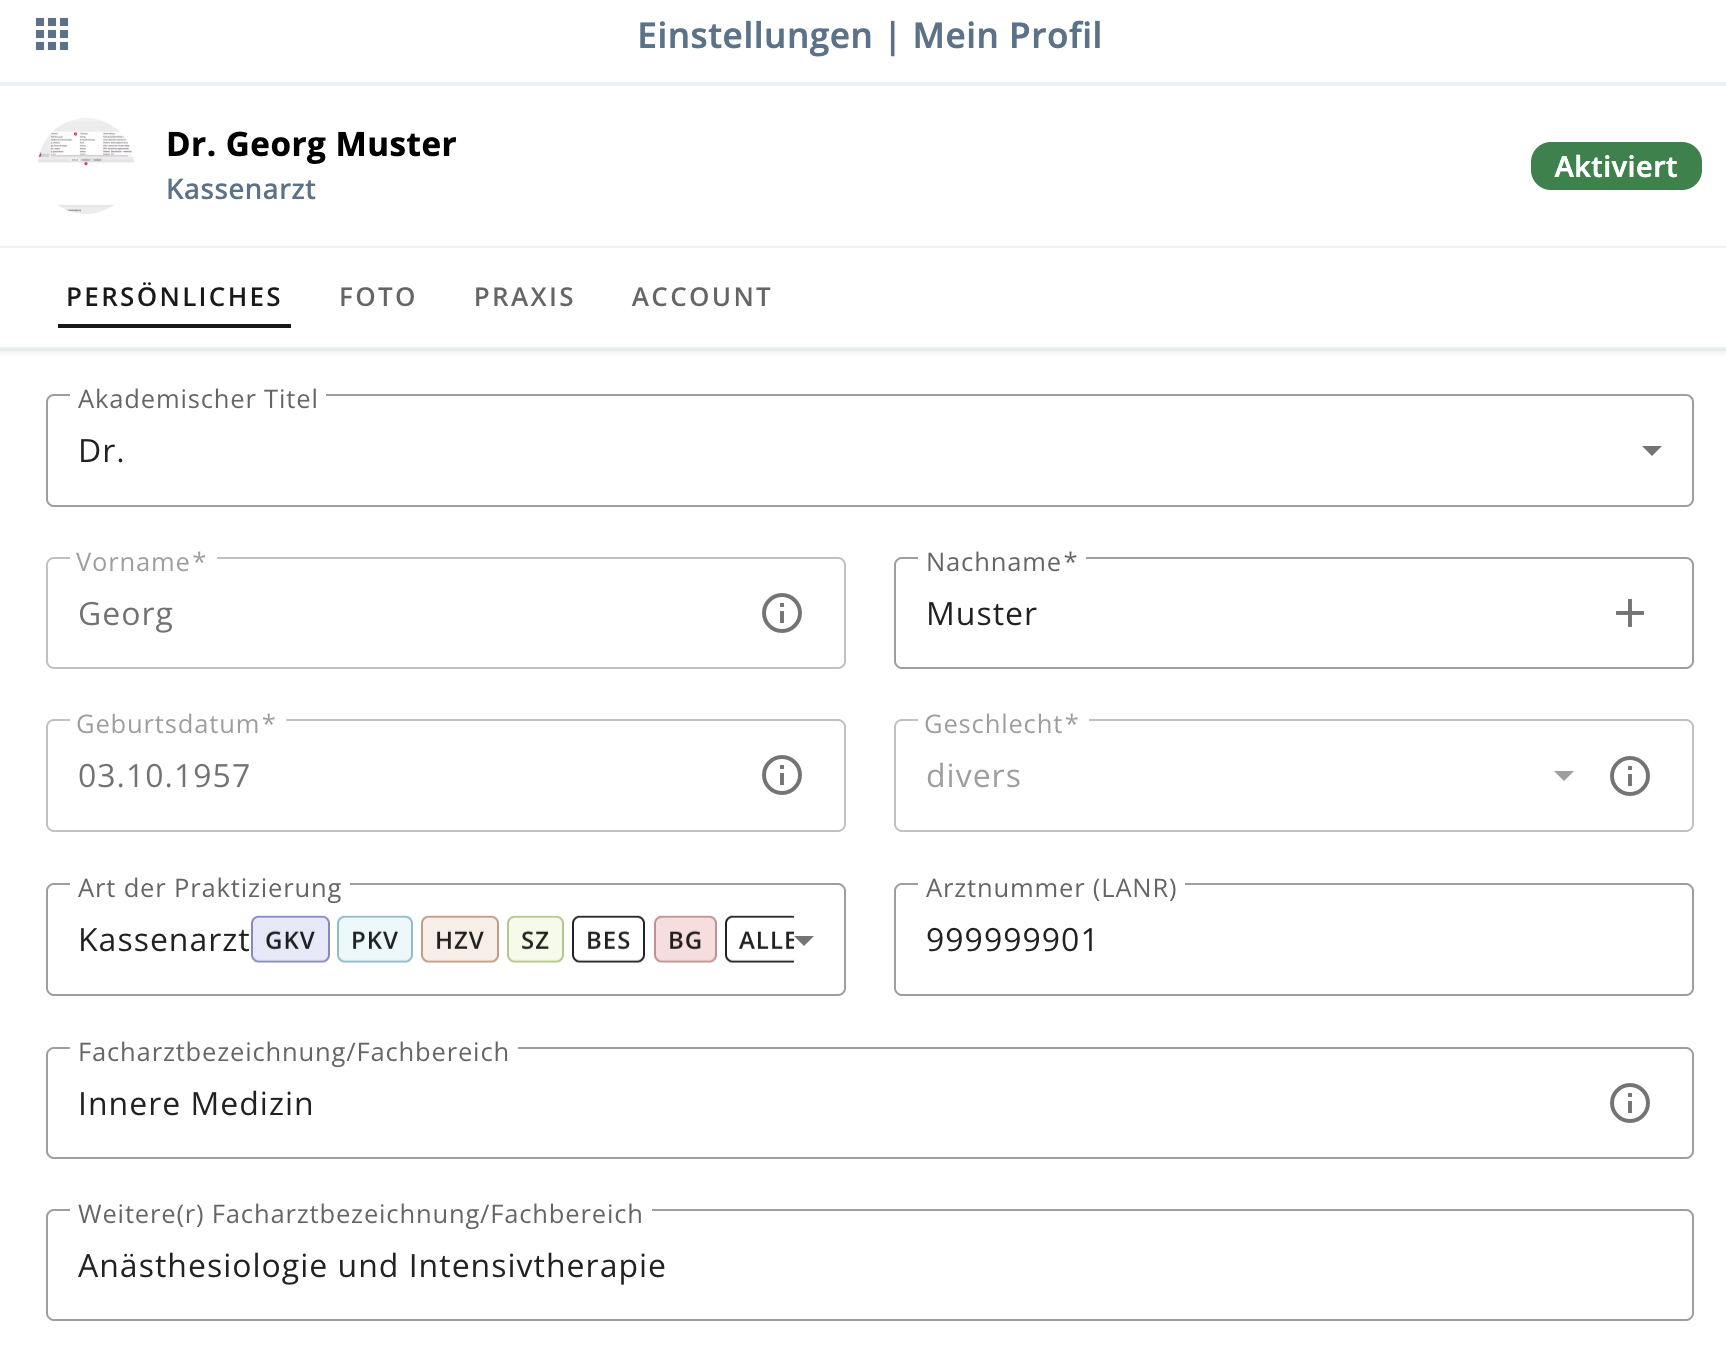Toggle the PKV insurance tag

point(375,940)
